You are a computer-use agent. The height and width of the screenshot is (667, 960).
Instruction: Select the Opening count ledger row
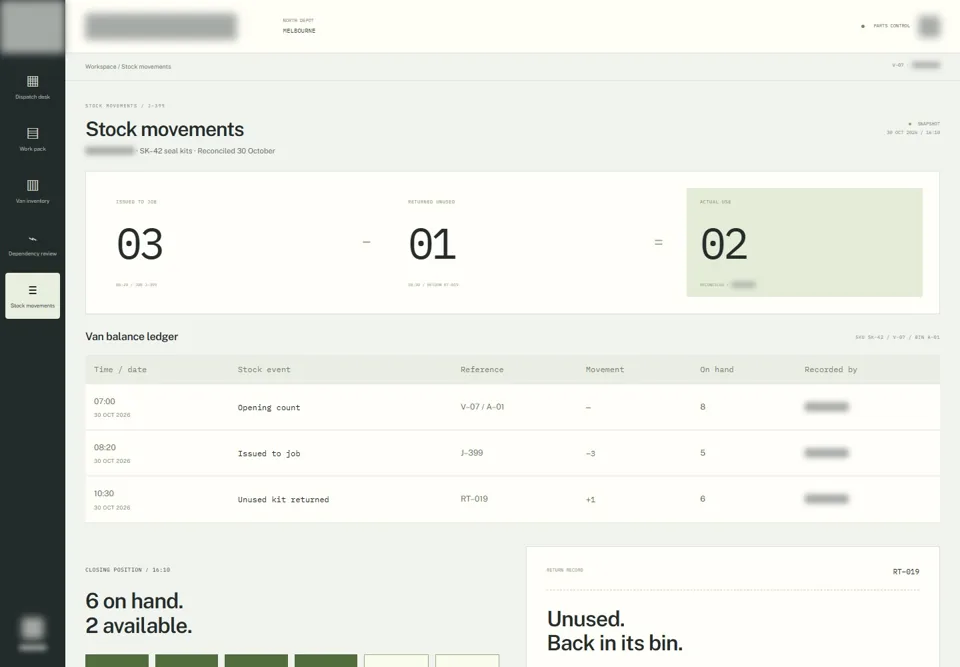[x=512, y=407]
